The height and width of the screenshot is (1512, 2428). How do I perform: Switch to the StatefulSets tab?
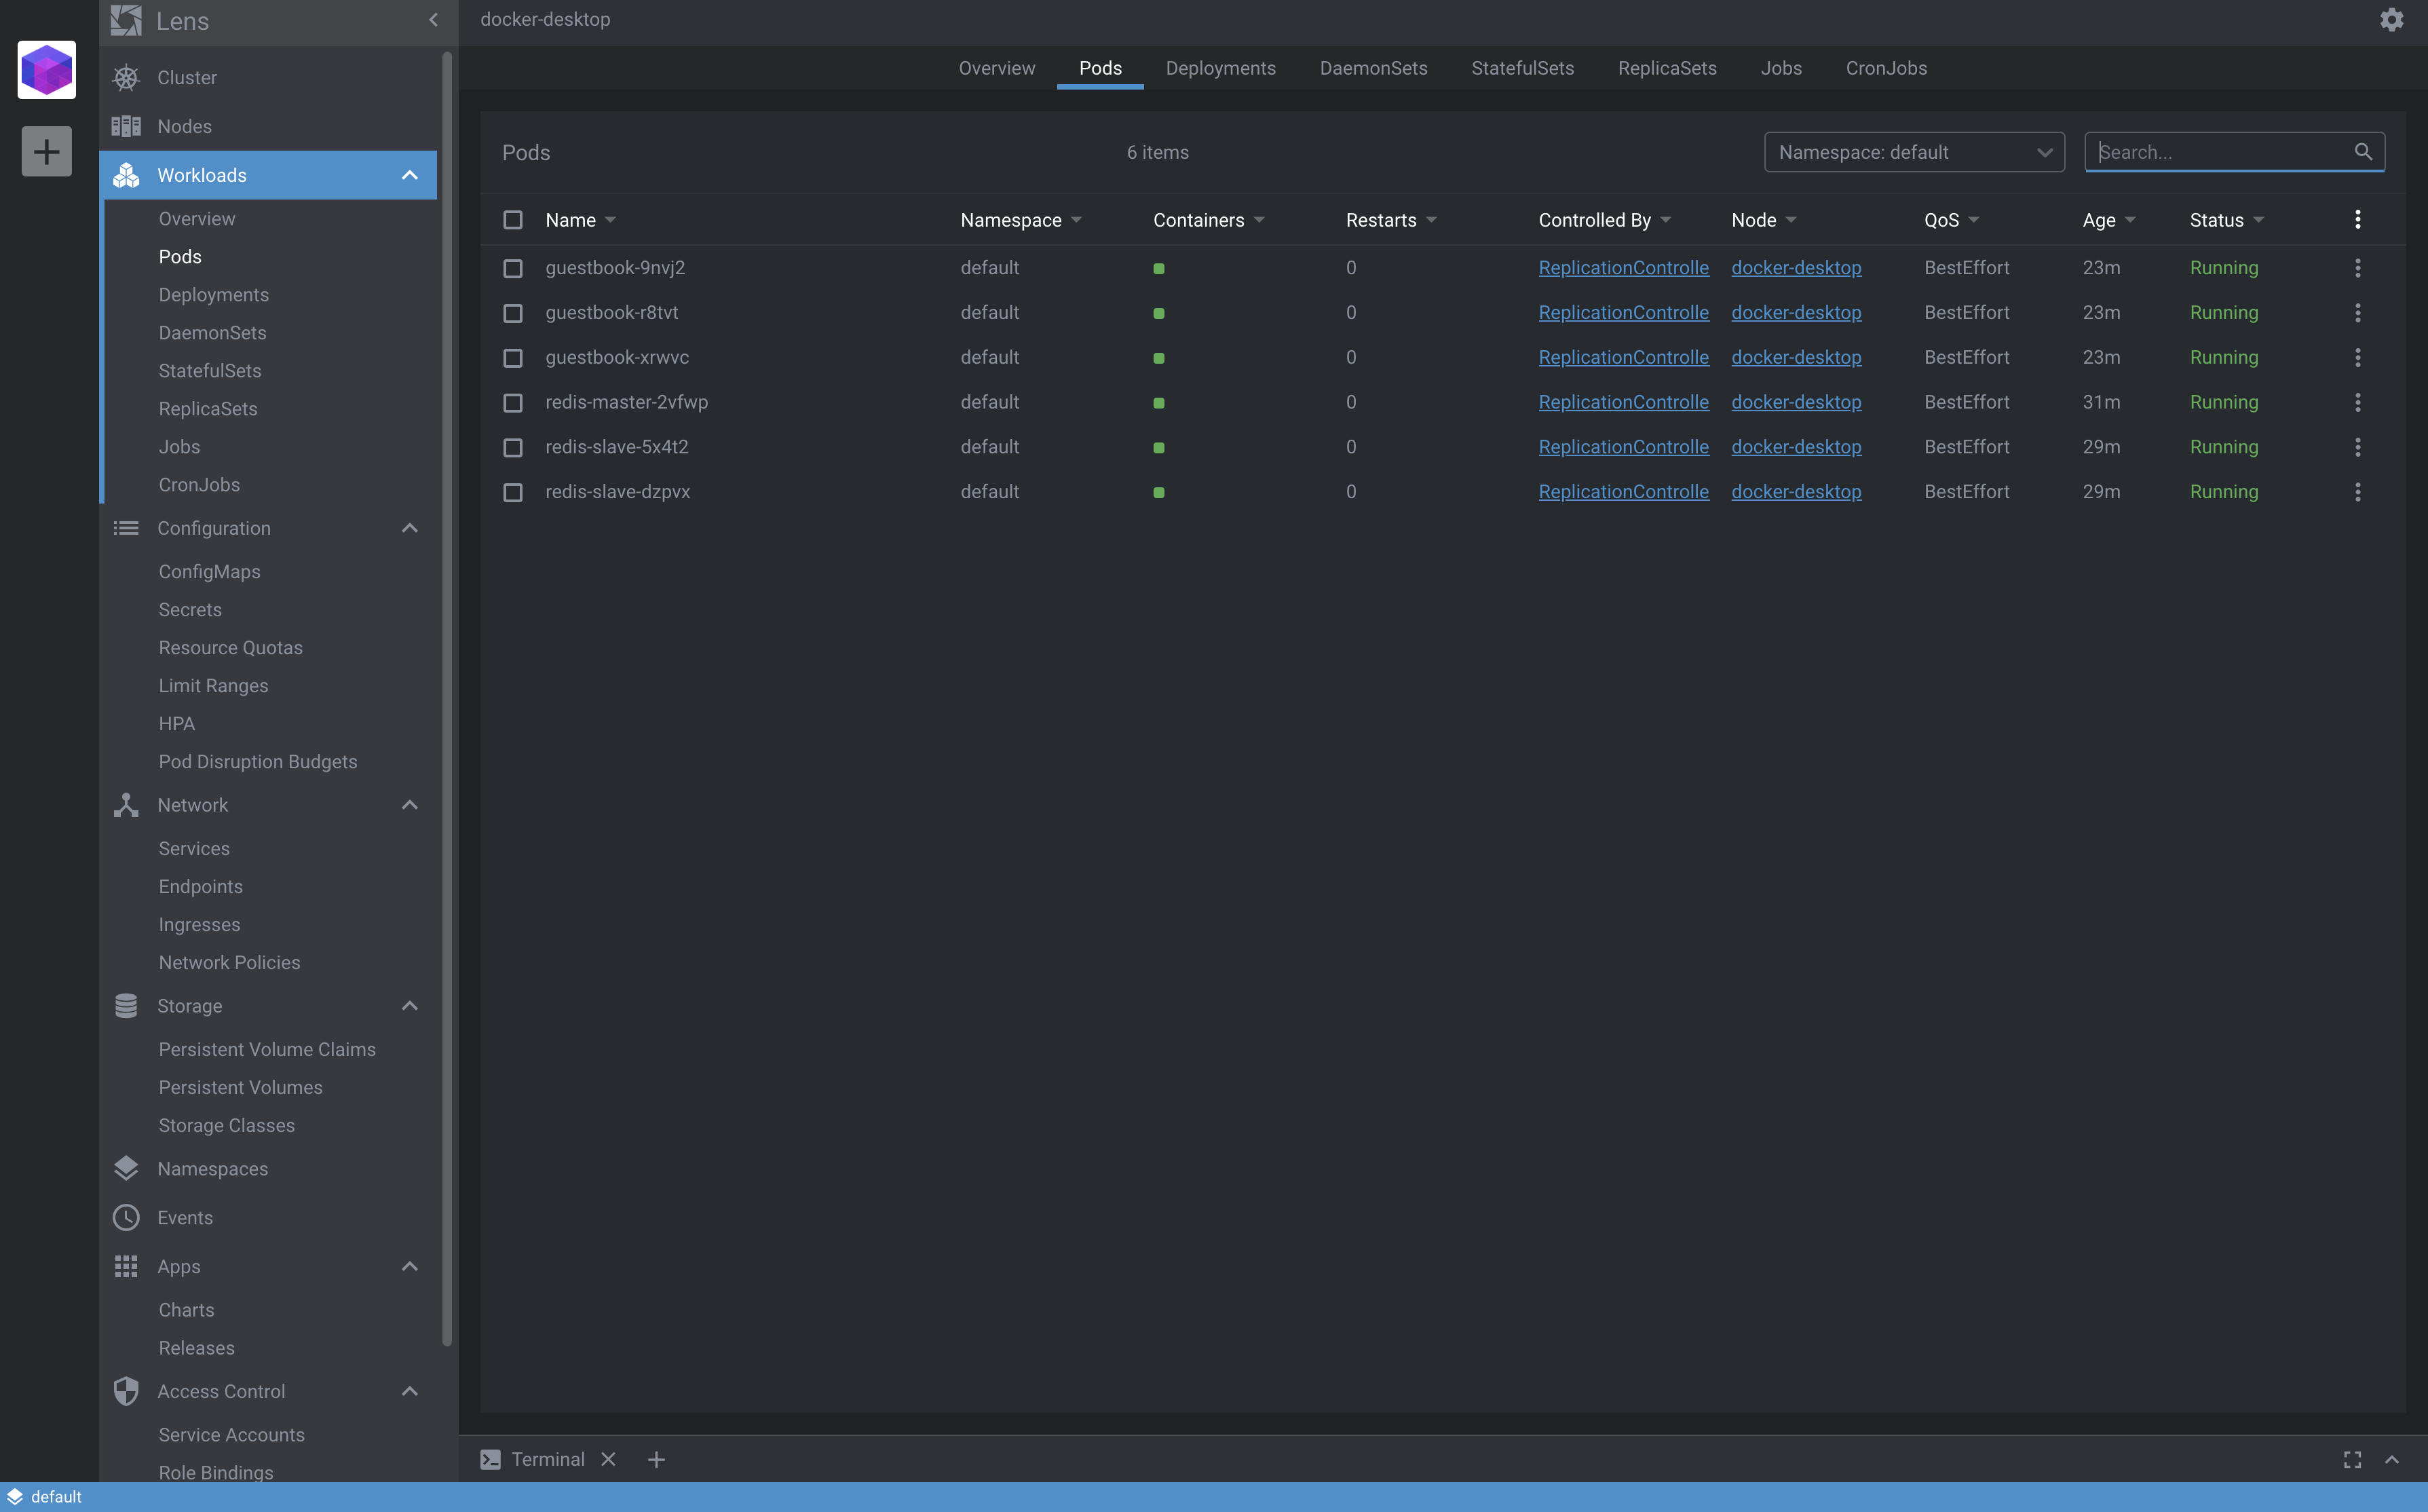pos(1522,68)
